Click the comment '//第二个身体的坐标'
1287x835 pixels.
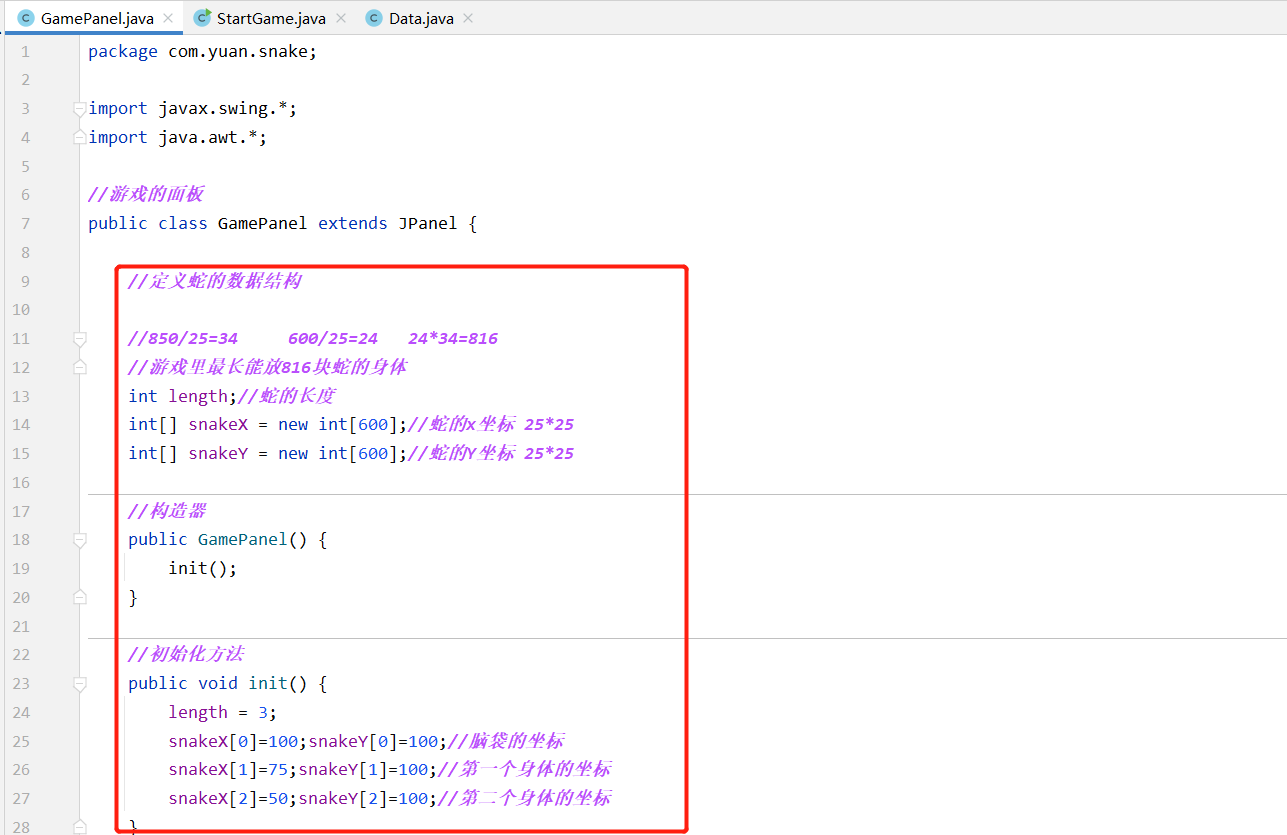click(x=525, y=798)
